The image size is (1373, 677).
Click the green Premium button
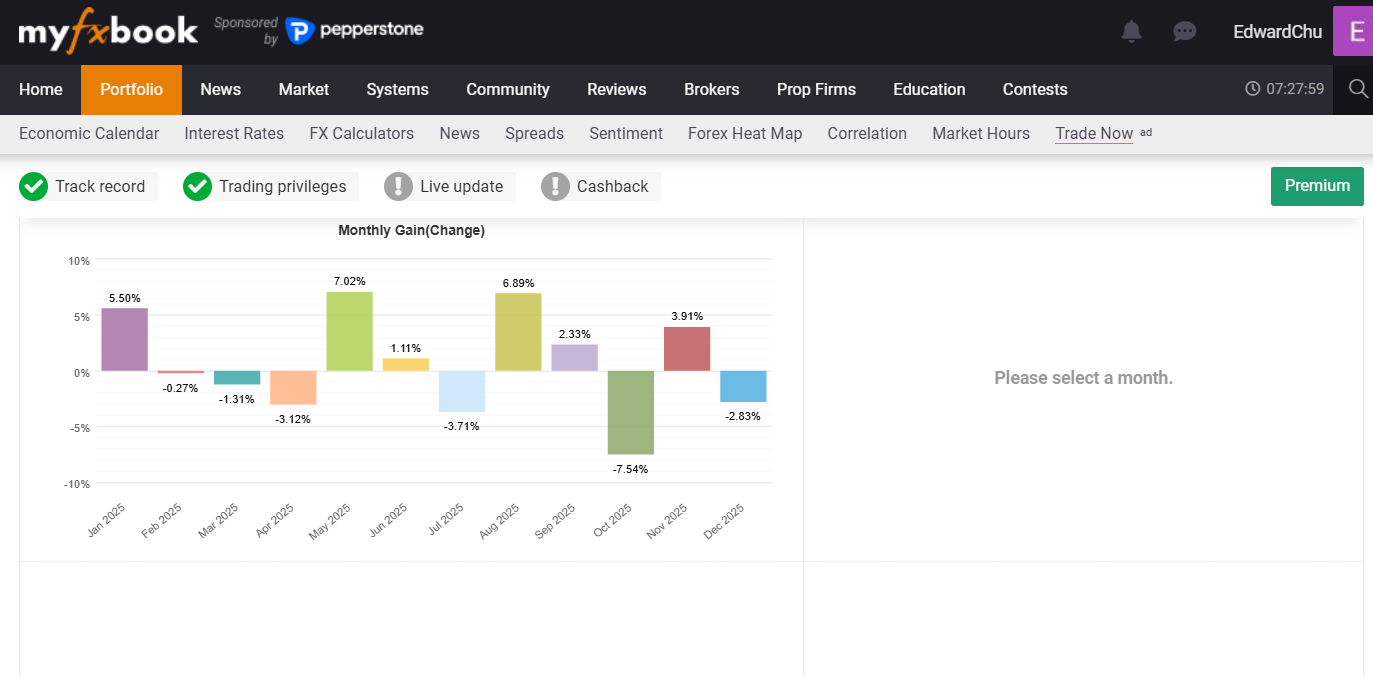point(1316,186)
